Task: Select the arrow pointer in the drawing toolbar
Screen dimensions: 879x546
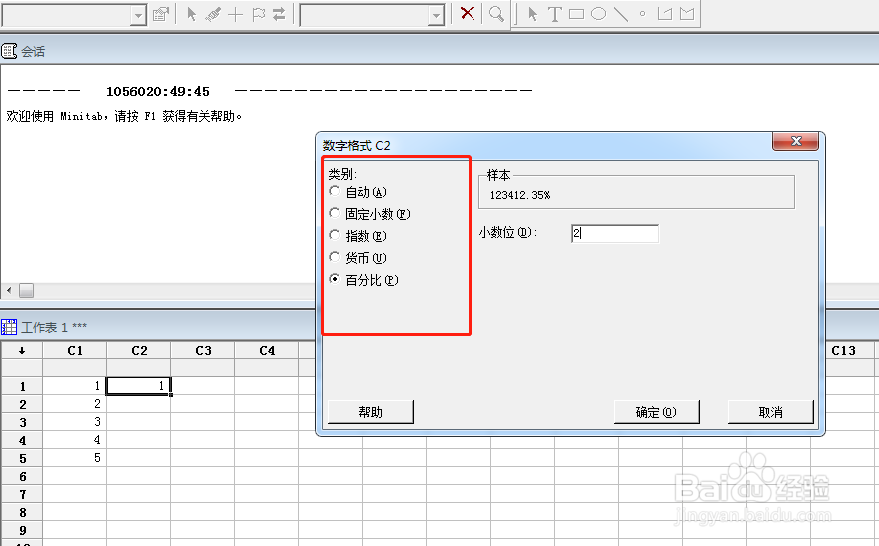Action: click(x=533, y=14)
